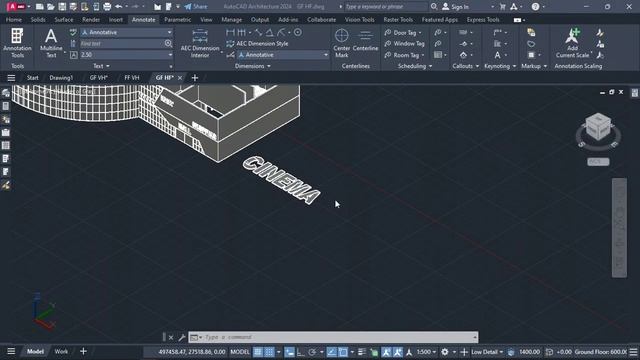This screenshot has height=360, width=640.
Task: Switch to the Home ribbon tab
Action: point(13,20)
